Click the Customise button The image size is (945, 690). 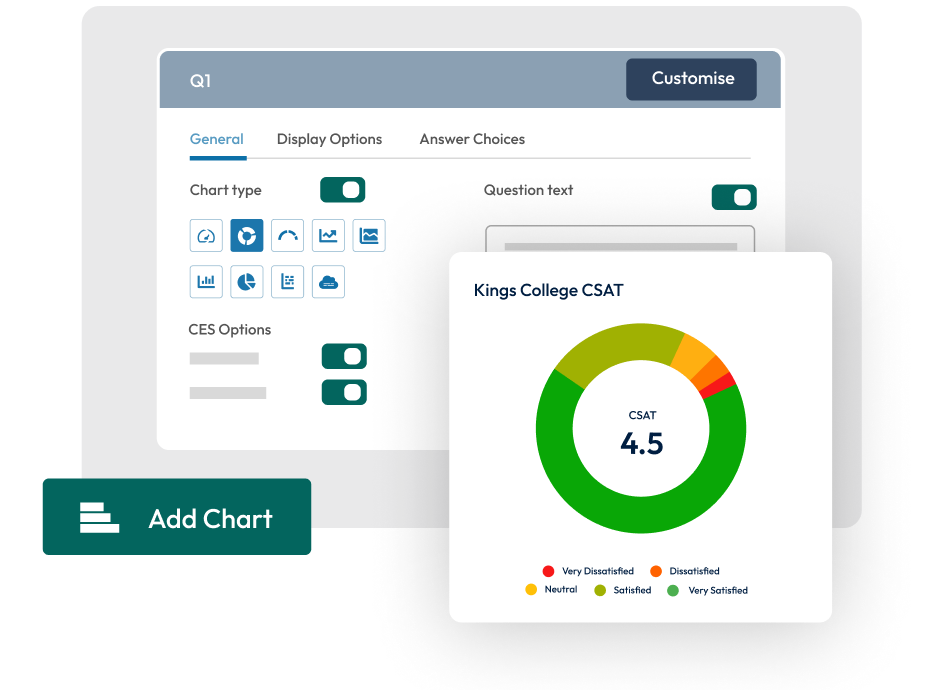click(x=691, y=79)
